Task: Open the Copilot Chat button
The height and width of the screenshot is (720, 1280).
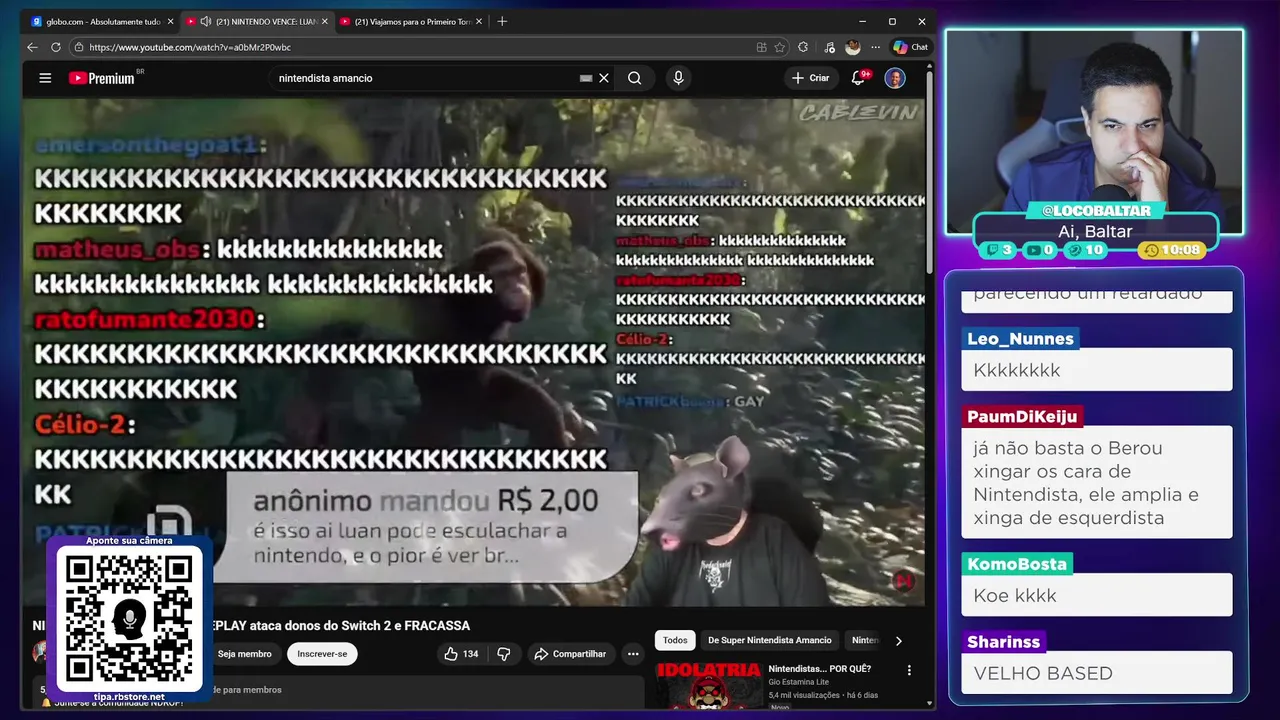Action: pos(911,47)
